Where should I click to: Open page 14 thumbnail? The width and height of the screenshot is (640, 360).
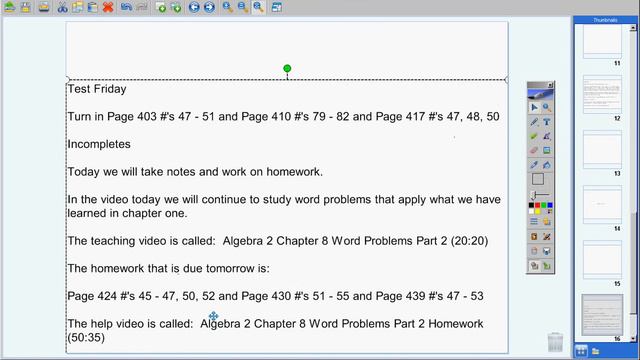coord(602,204)
